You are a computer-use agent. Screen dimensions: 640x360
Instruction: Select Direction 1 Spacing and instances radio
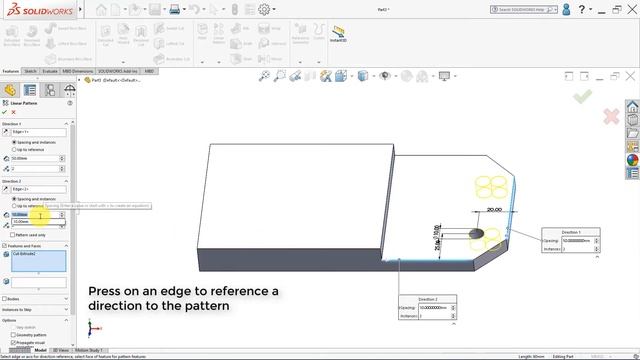pos(14,142)
